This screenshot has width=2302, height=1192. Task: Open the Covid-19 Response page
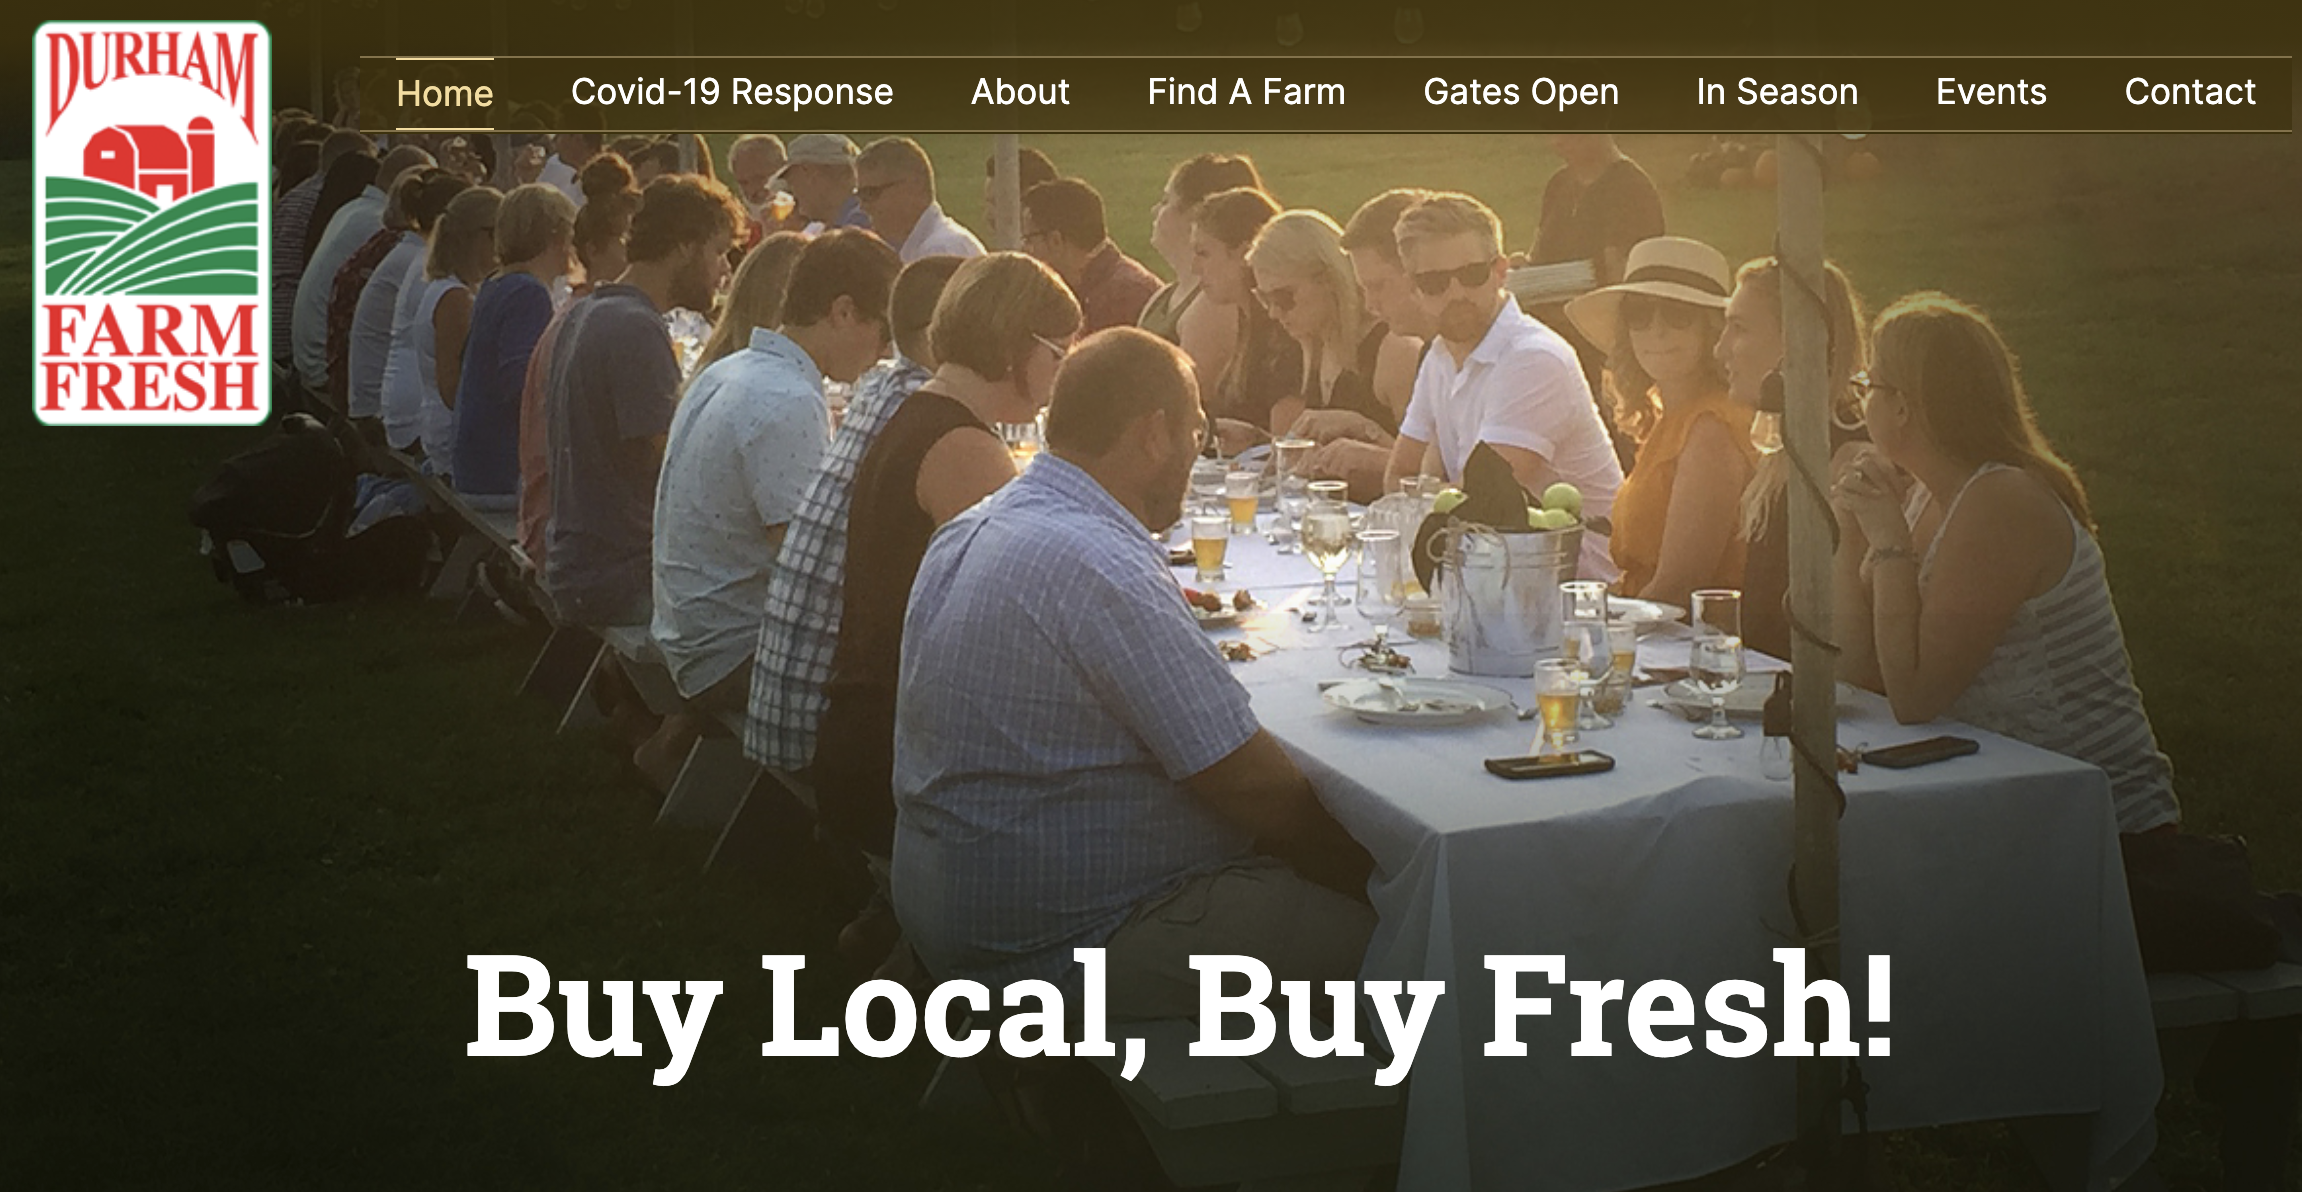(x=732, y=92)
